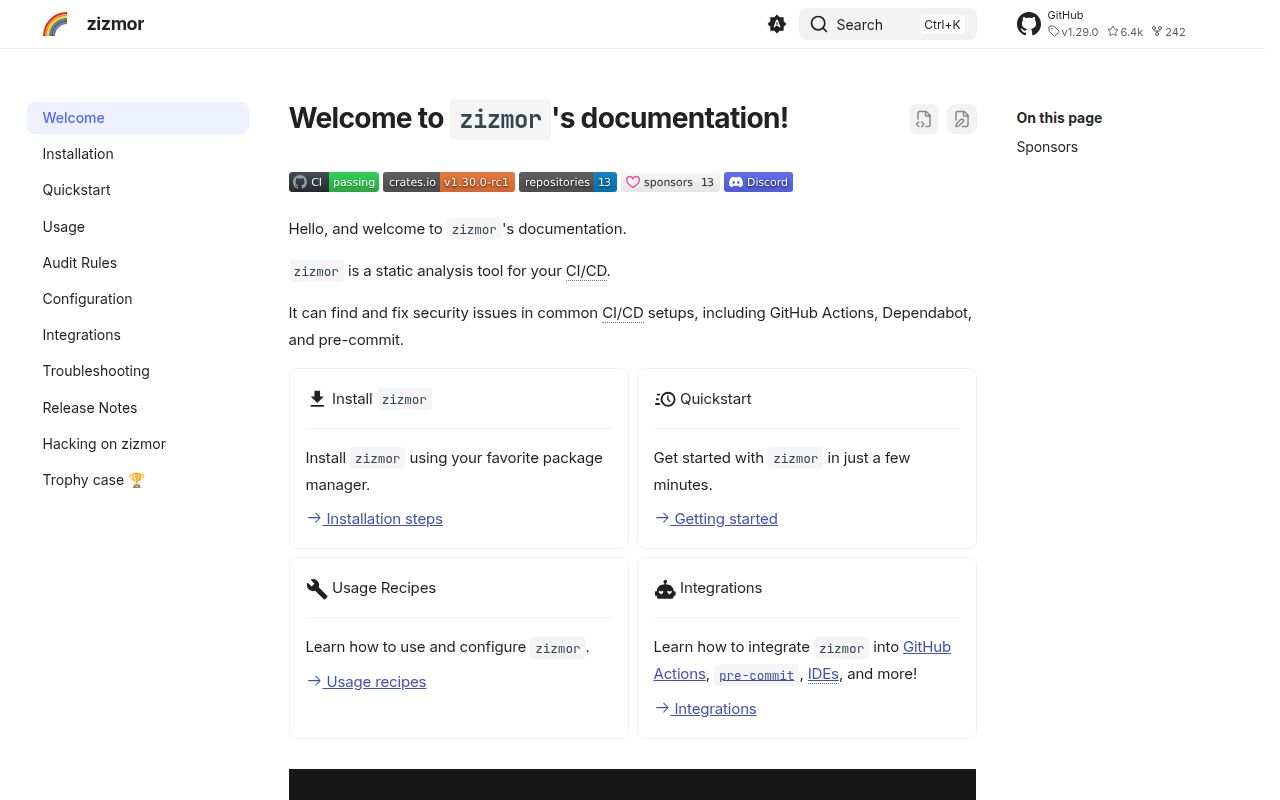Screen dimensions: 1280x800
Task: Click the Usage Recipes card title
Action: pos(384,588)
